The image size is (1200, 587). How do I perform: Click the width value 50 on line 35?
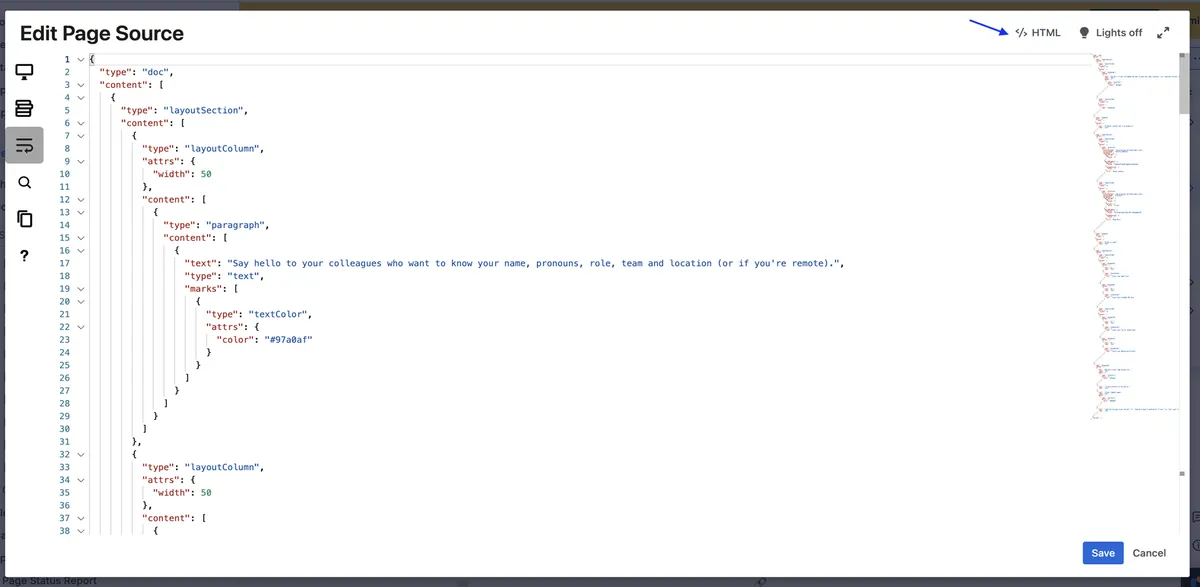[206, 492]
